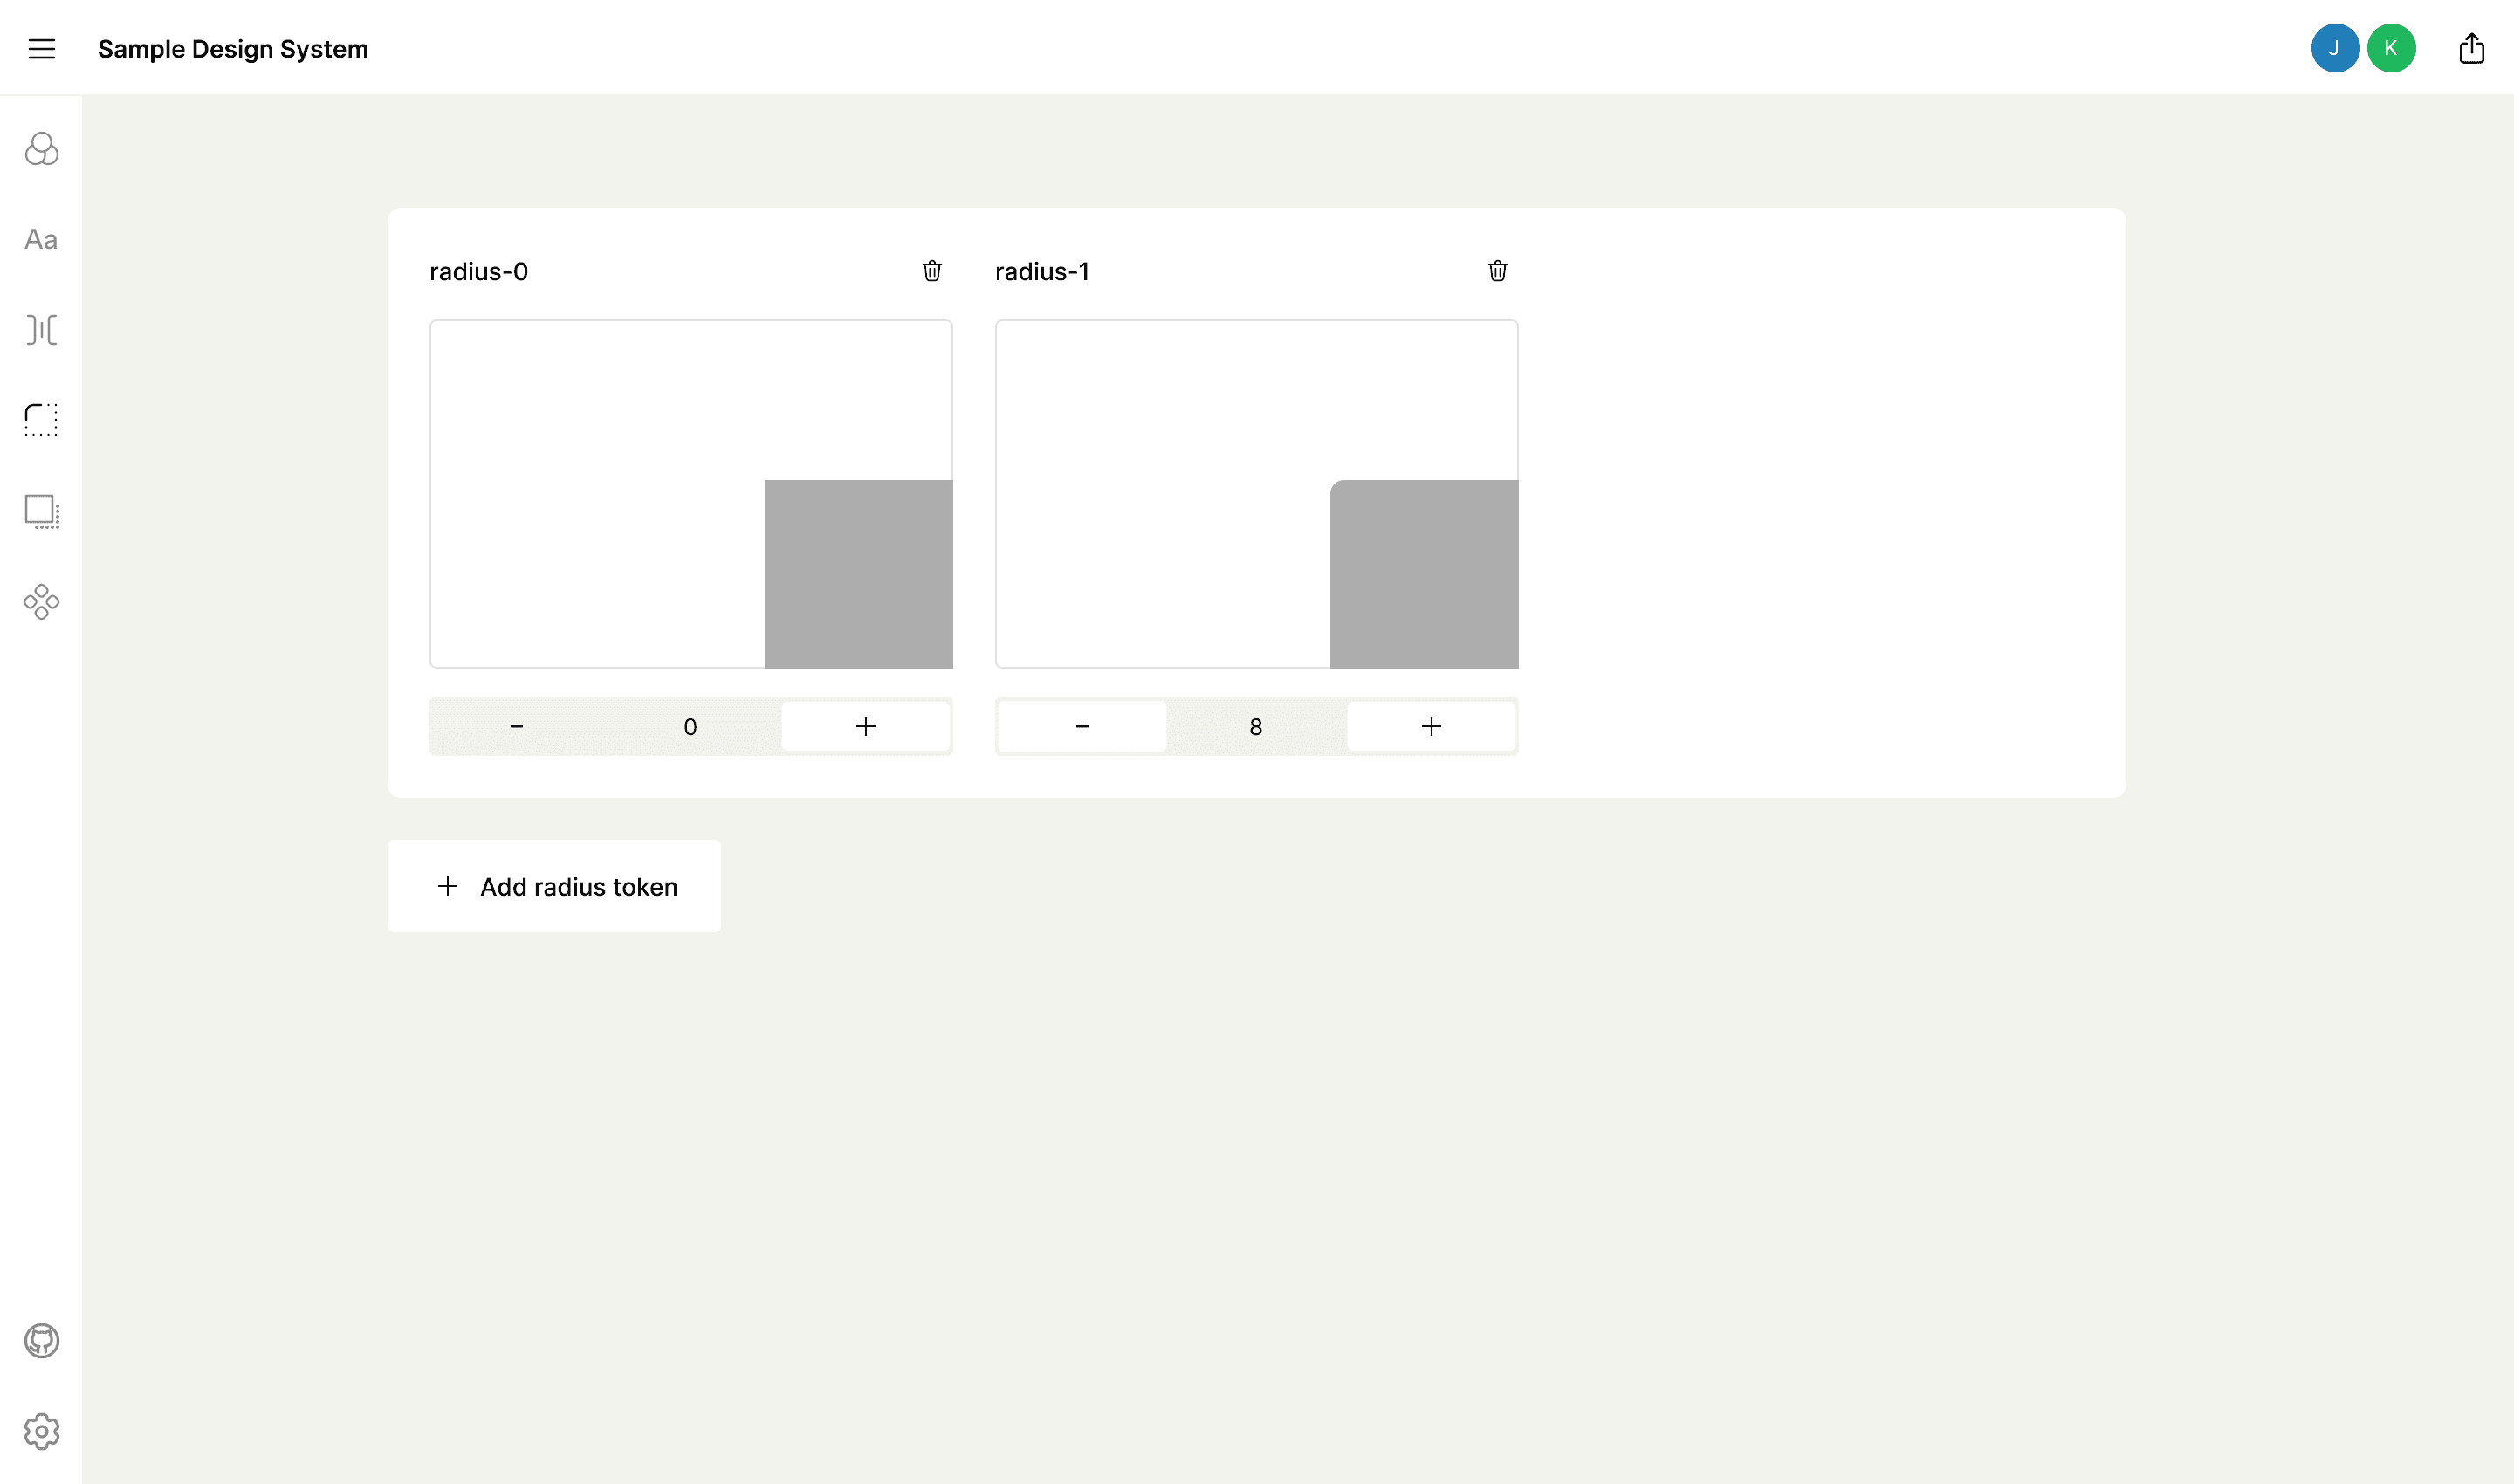This screenshot has width=2514, height=1484.
Task: Open the Spacing section in sidebar
Action: [x=42, y=329]
